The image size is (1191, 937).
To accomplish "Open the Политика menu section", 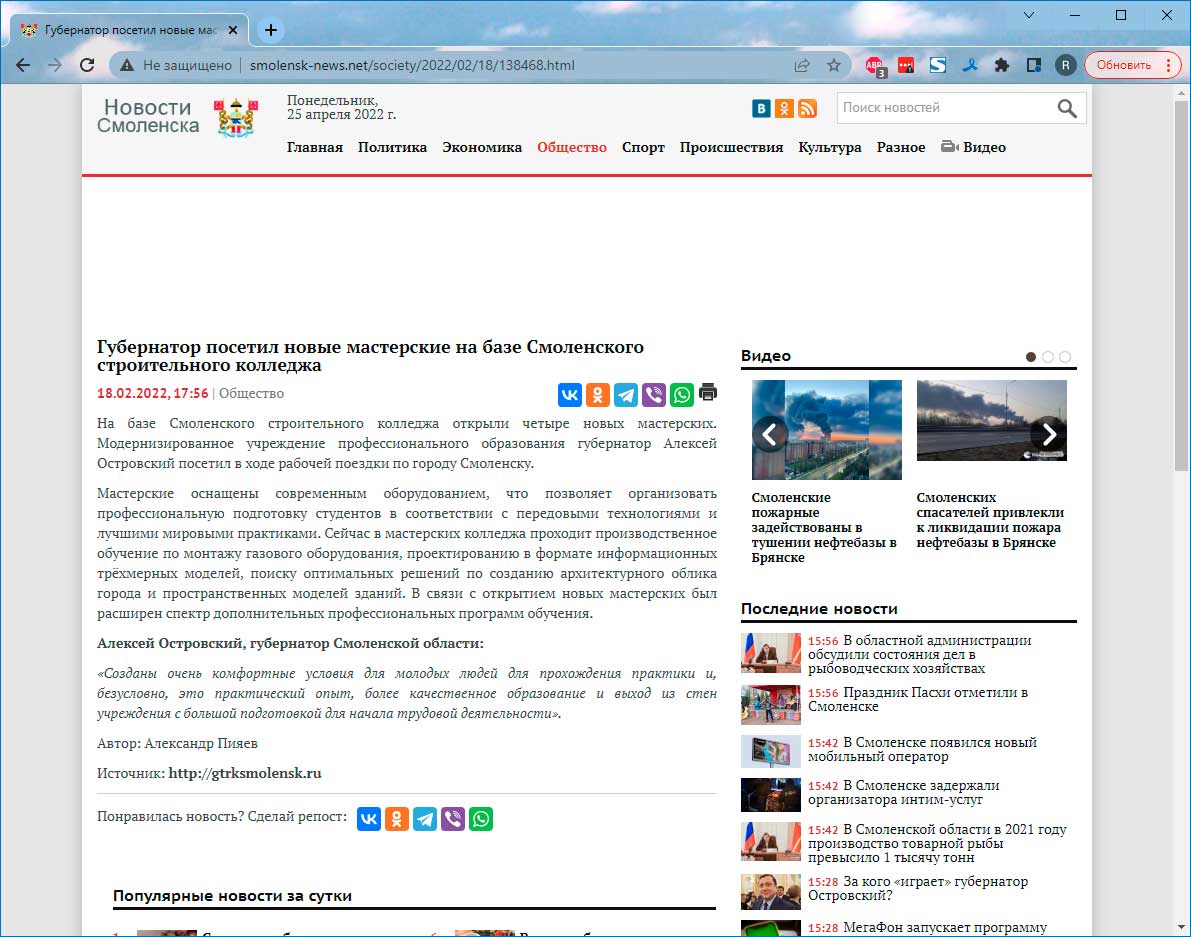I will point(392,147).
